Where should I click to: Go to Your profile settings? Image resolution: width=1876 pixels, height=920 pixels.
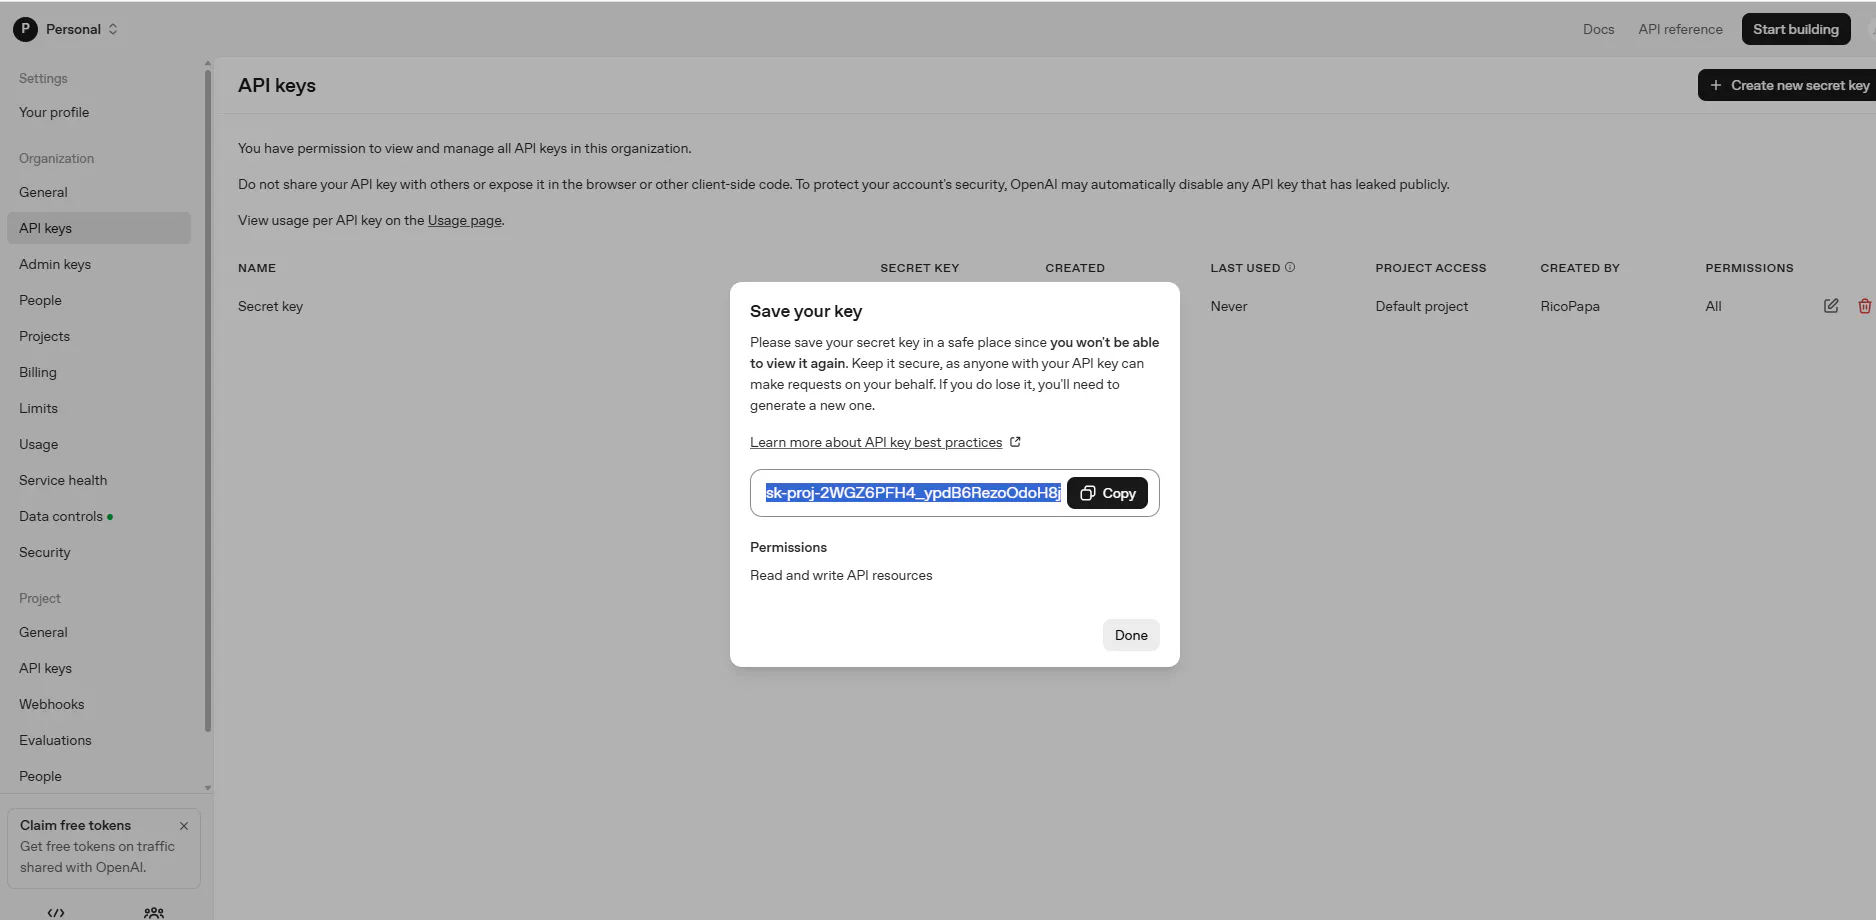tap(54, 112)
